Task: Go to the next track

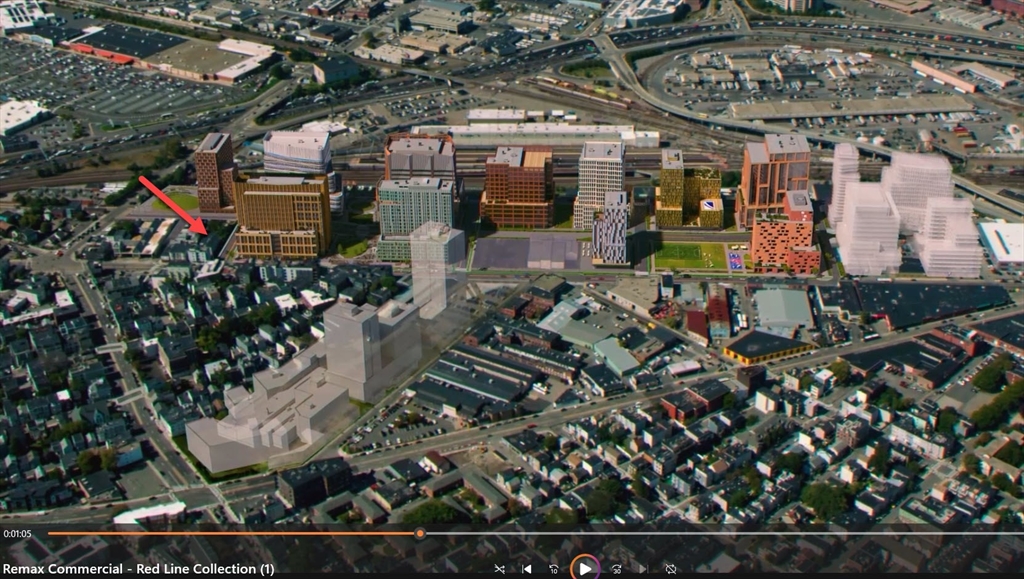Action: (x=643, y=569)
